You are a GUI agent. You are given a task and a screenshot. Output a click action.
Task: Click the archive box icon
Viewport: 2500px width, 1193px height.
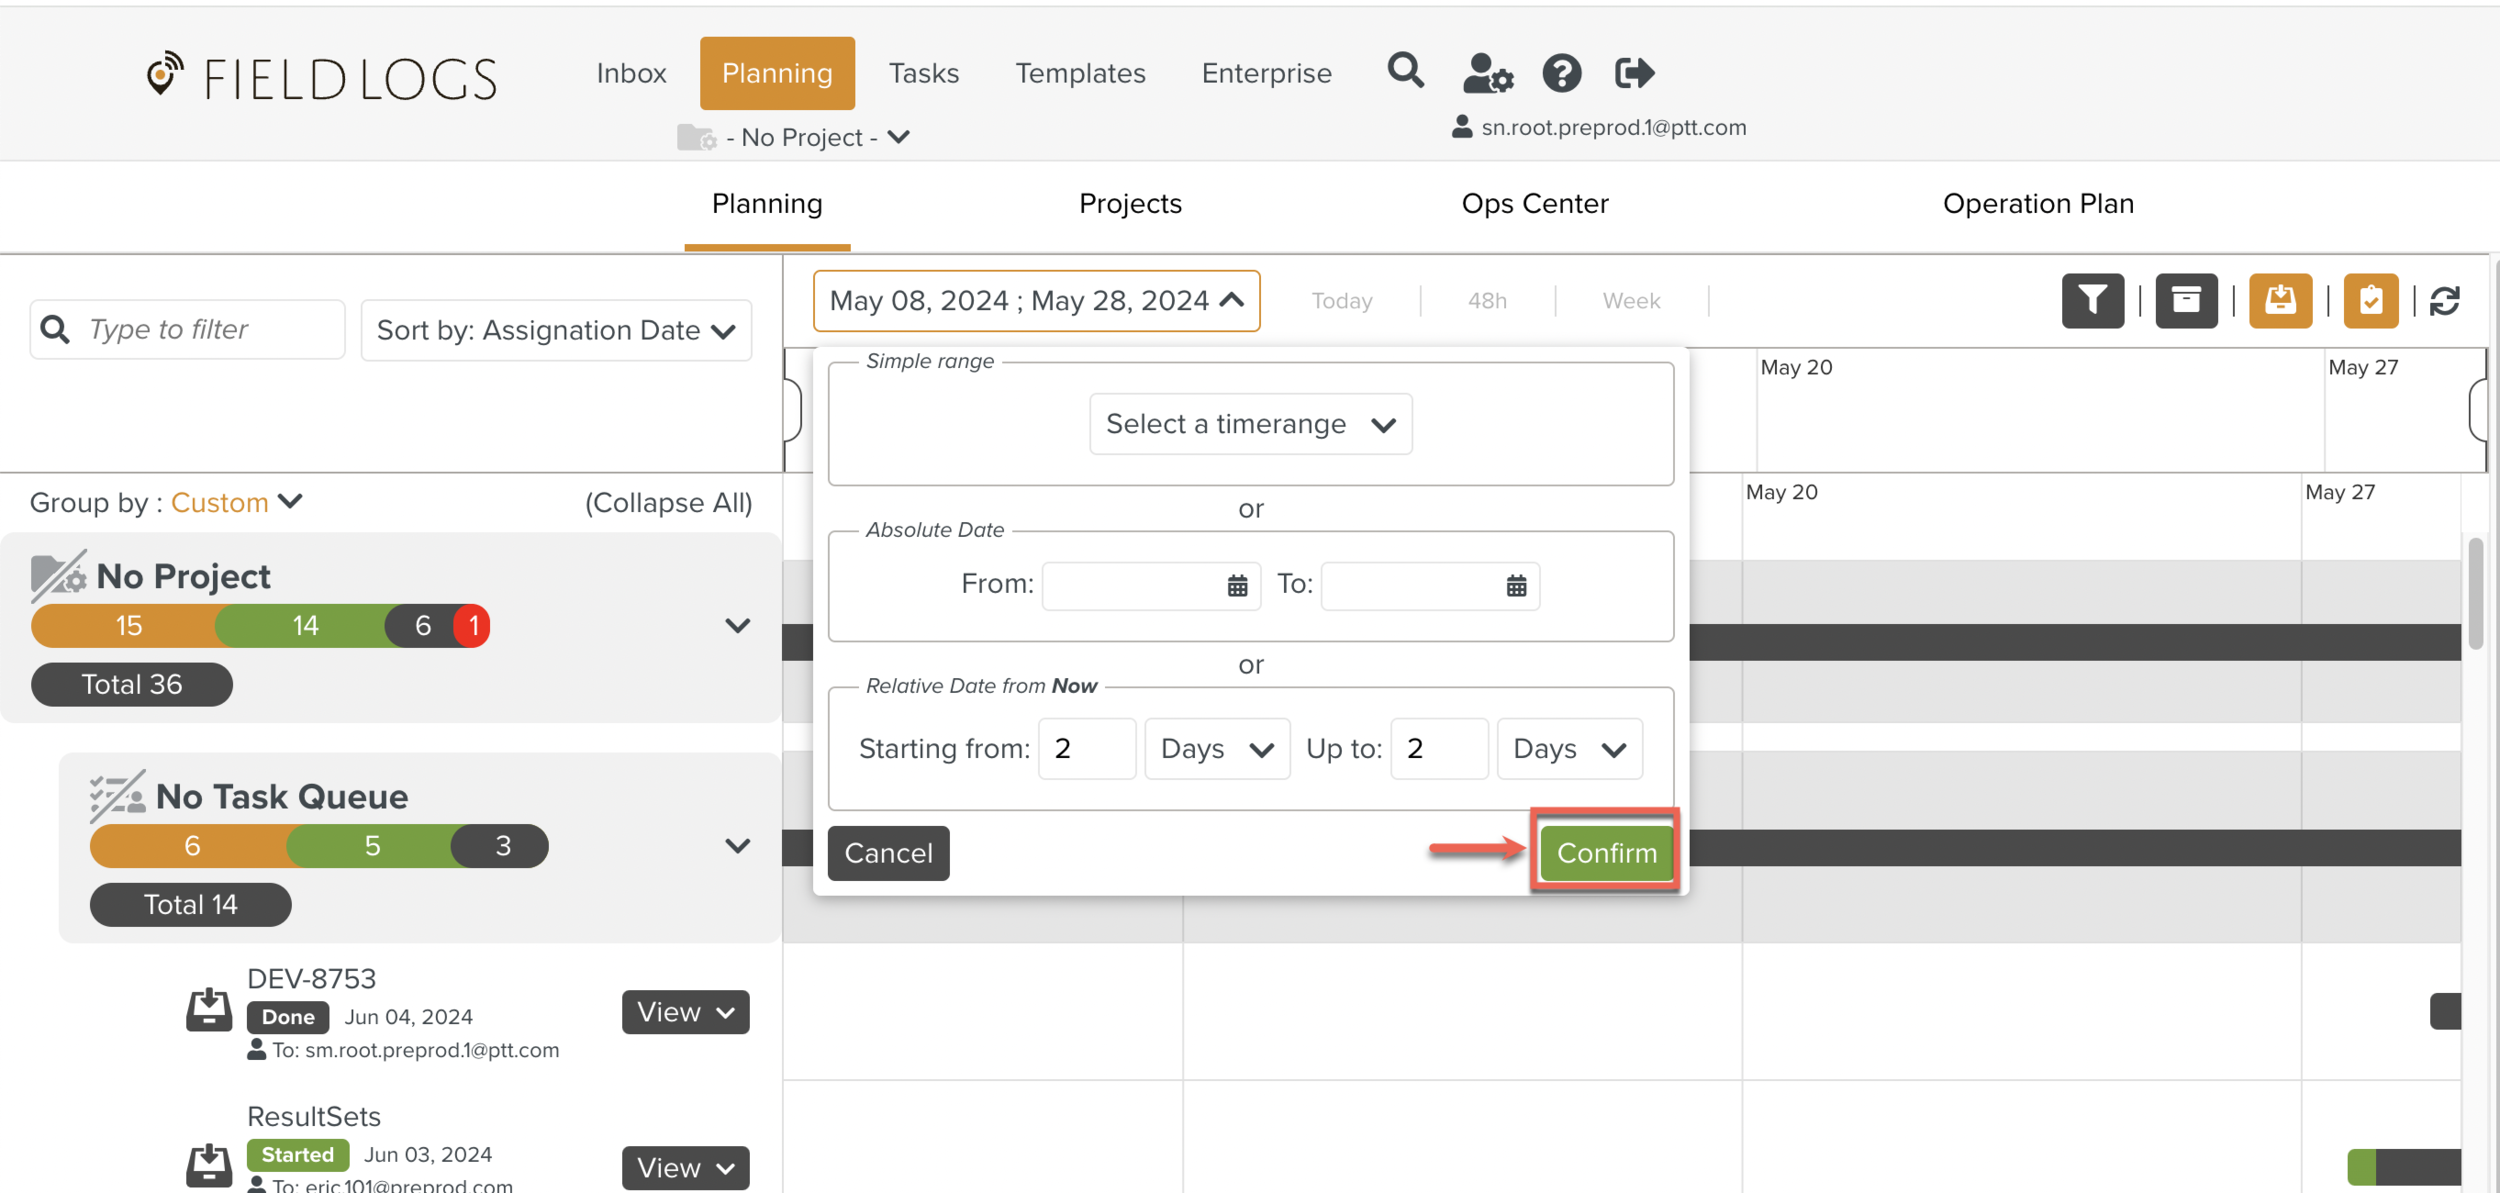[x=2186, y=300]
